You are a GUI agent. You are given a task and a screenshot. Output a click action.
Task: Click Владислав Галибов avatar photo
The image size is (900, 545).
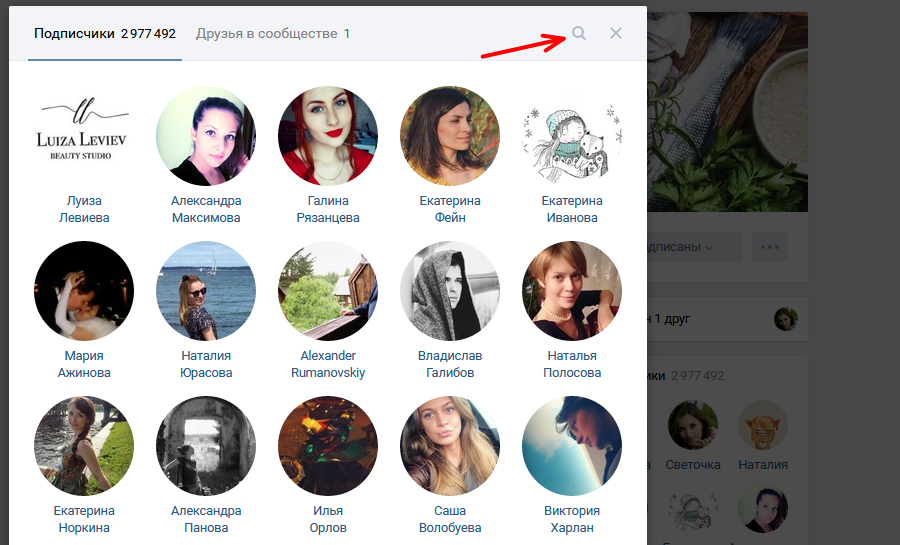(450, 291)
